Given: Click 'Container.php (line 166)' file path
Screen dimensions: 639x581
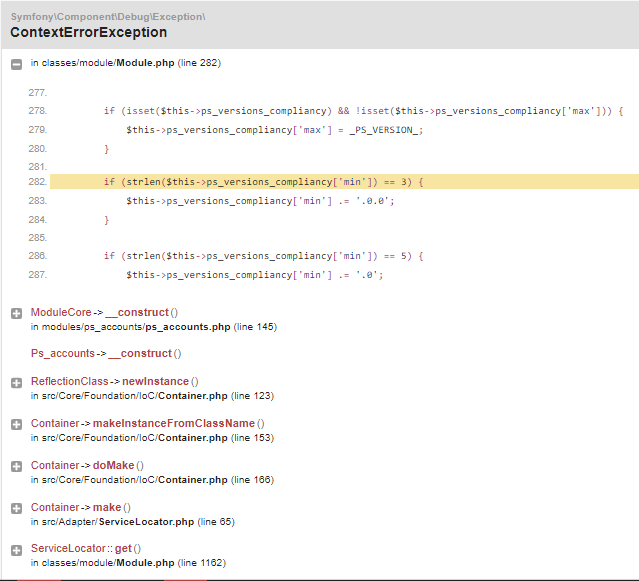Looking at the screenshot, I should (x=216, y=480).
